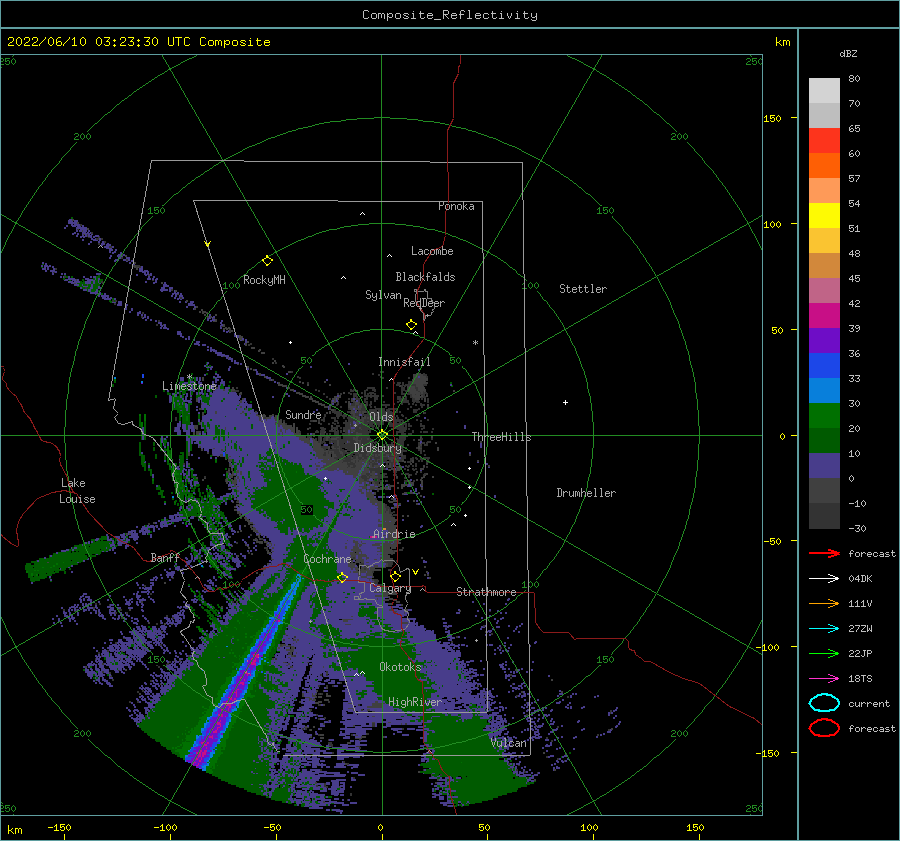
Task: Click the green 22JP arrow icon
Action: pyautogui.click(x=824, y=653)
